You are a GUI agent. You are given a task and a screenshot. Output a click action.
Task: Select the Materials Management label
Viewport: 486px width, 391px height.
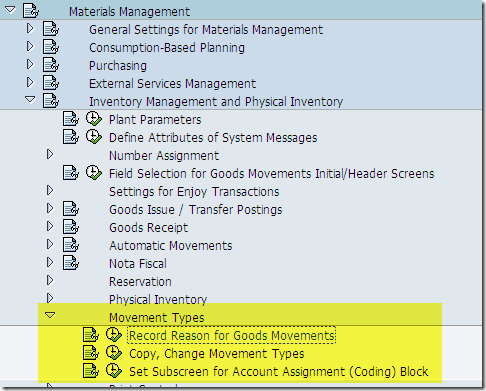[129, 12]
